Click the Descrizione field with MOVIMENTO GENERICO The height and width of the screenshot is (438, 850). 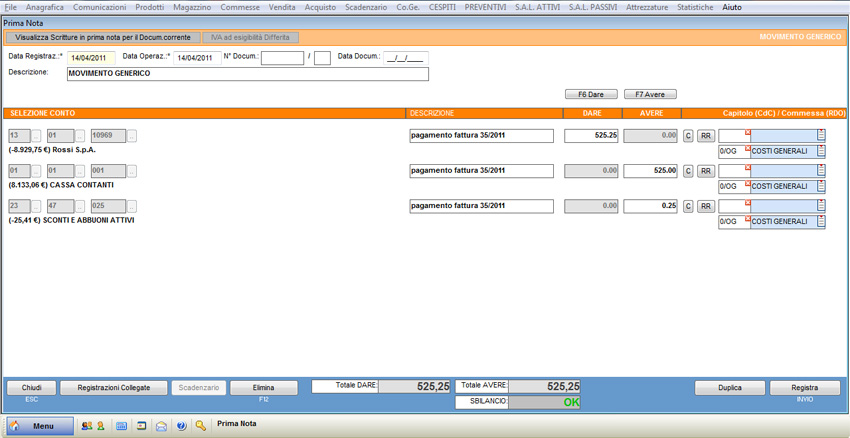point(247,73)
